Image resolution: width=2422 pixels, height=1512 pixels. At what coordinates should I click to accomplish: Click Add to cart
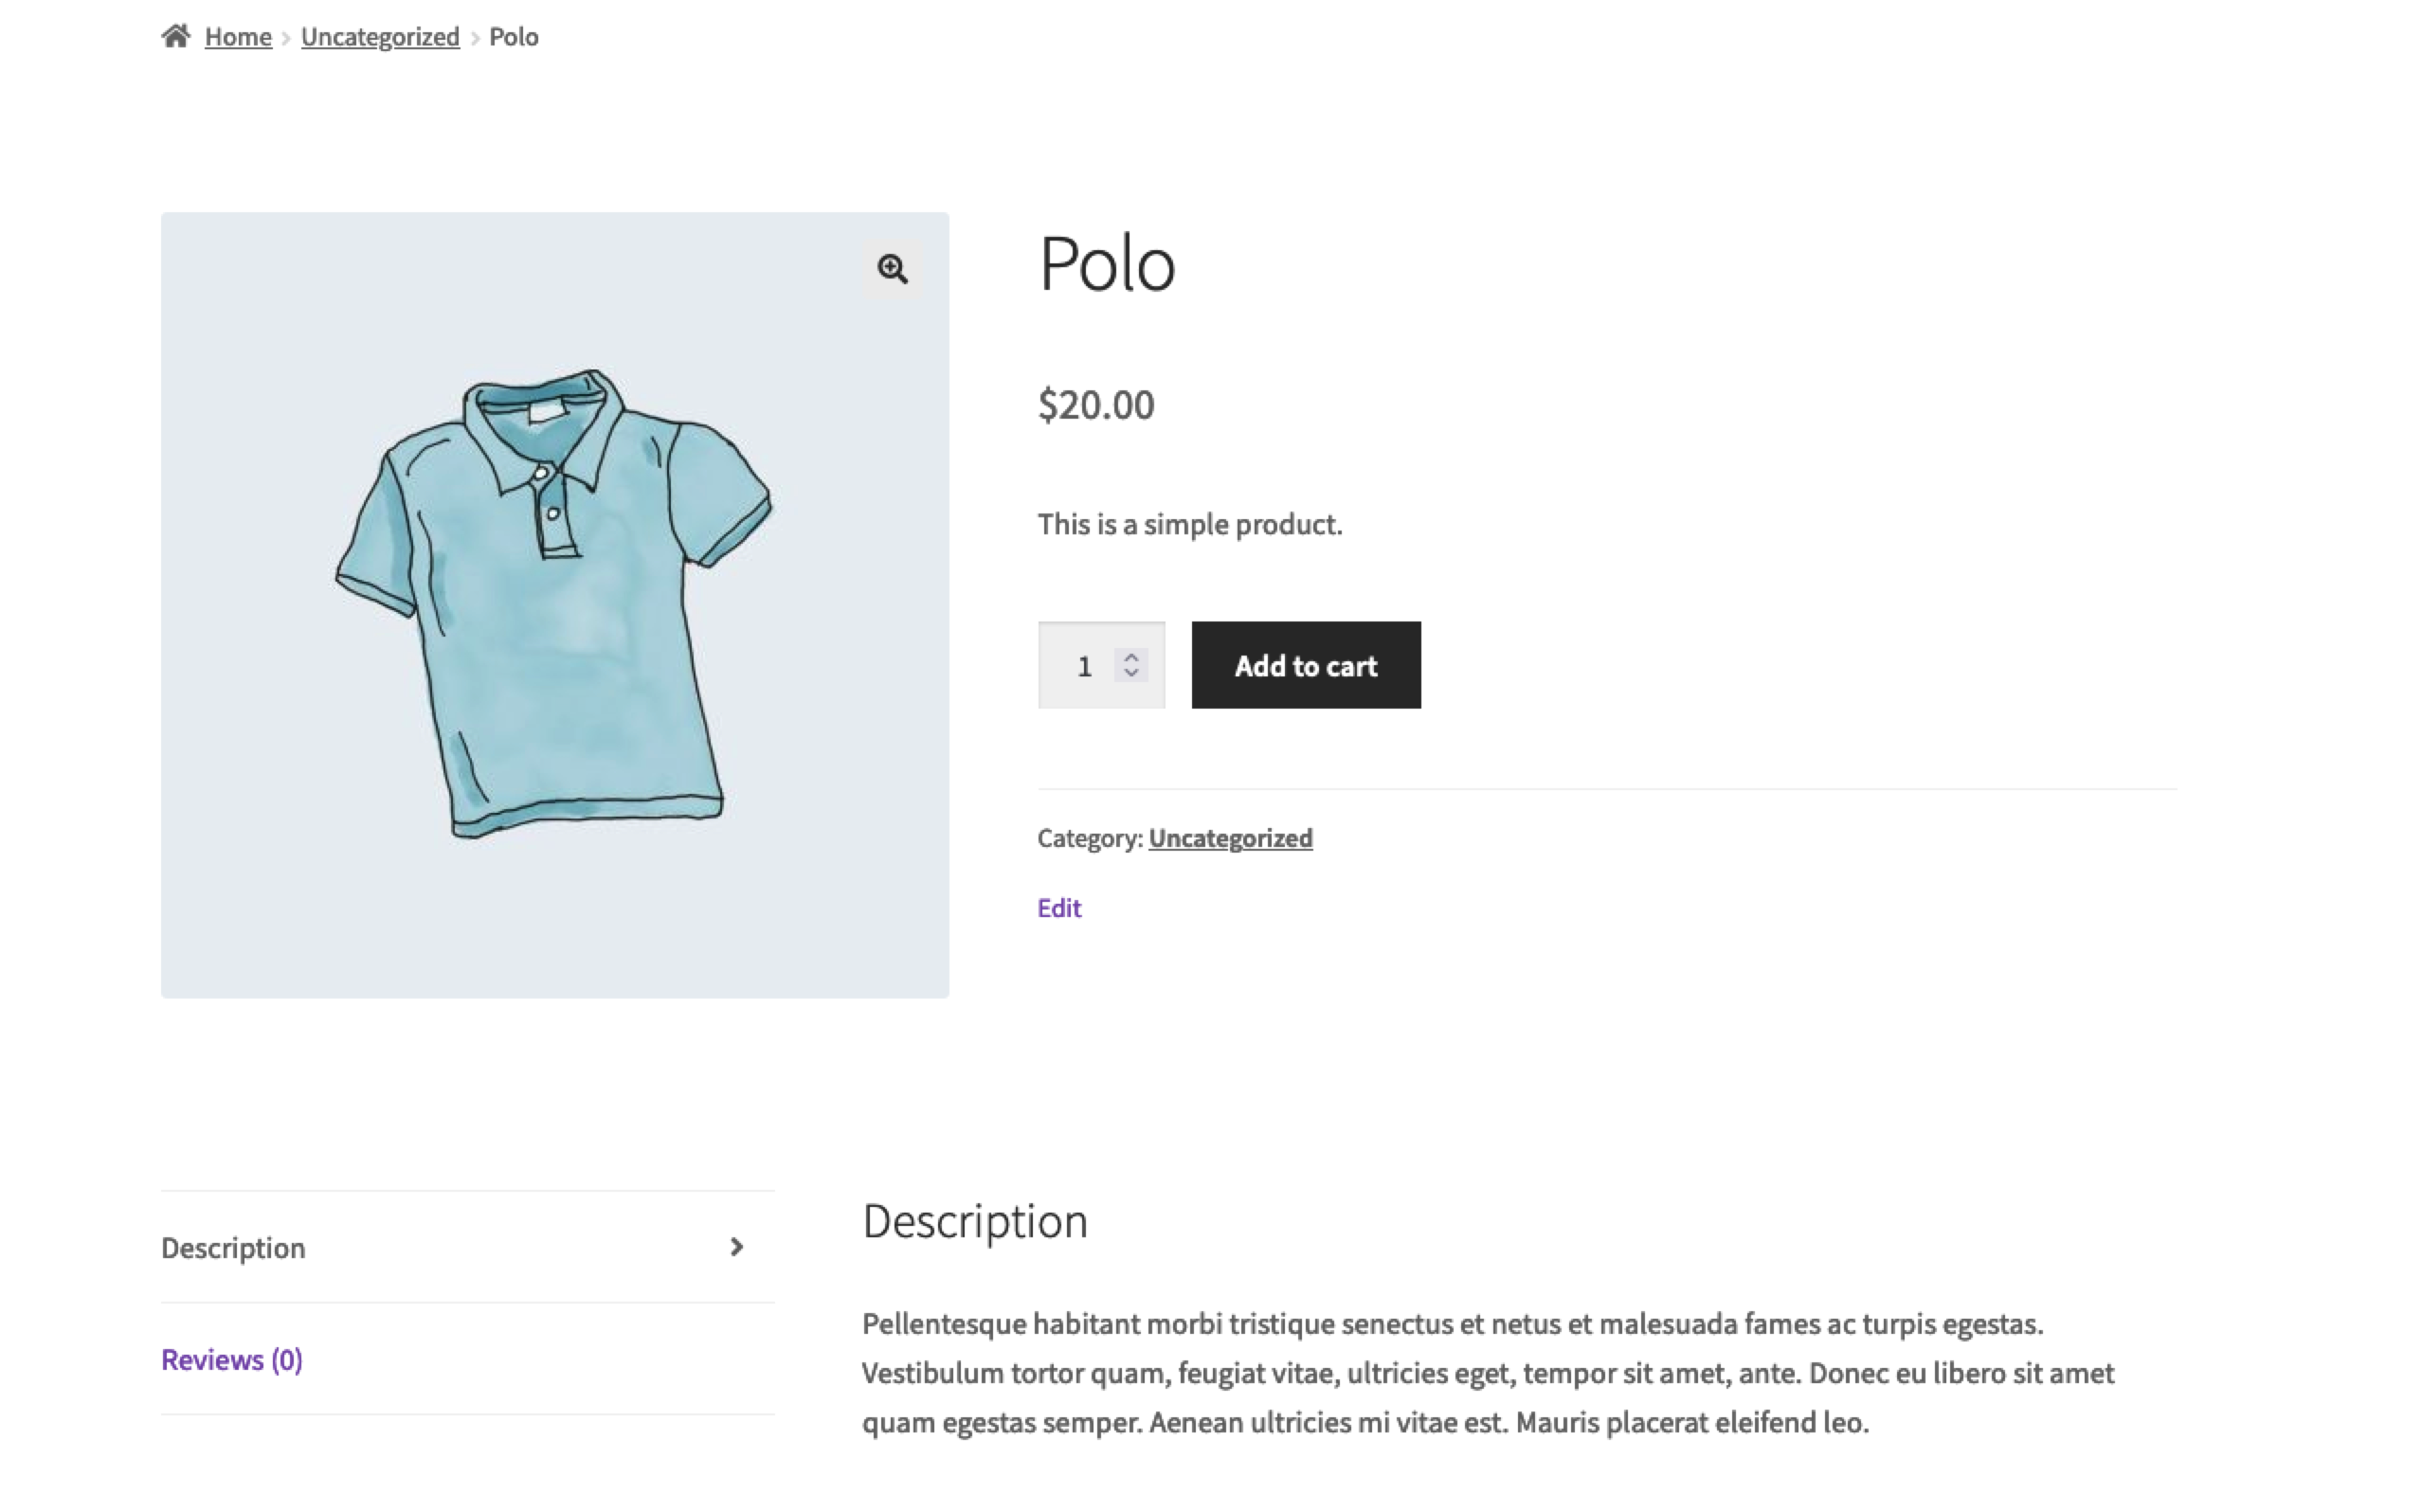click(1305, 665)
